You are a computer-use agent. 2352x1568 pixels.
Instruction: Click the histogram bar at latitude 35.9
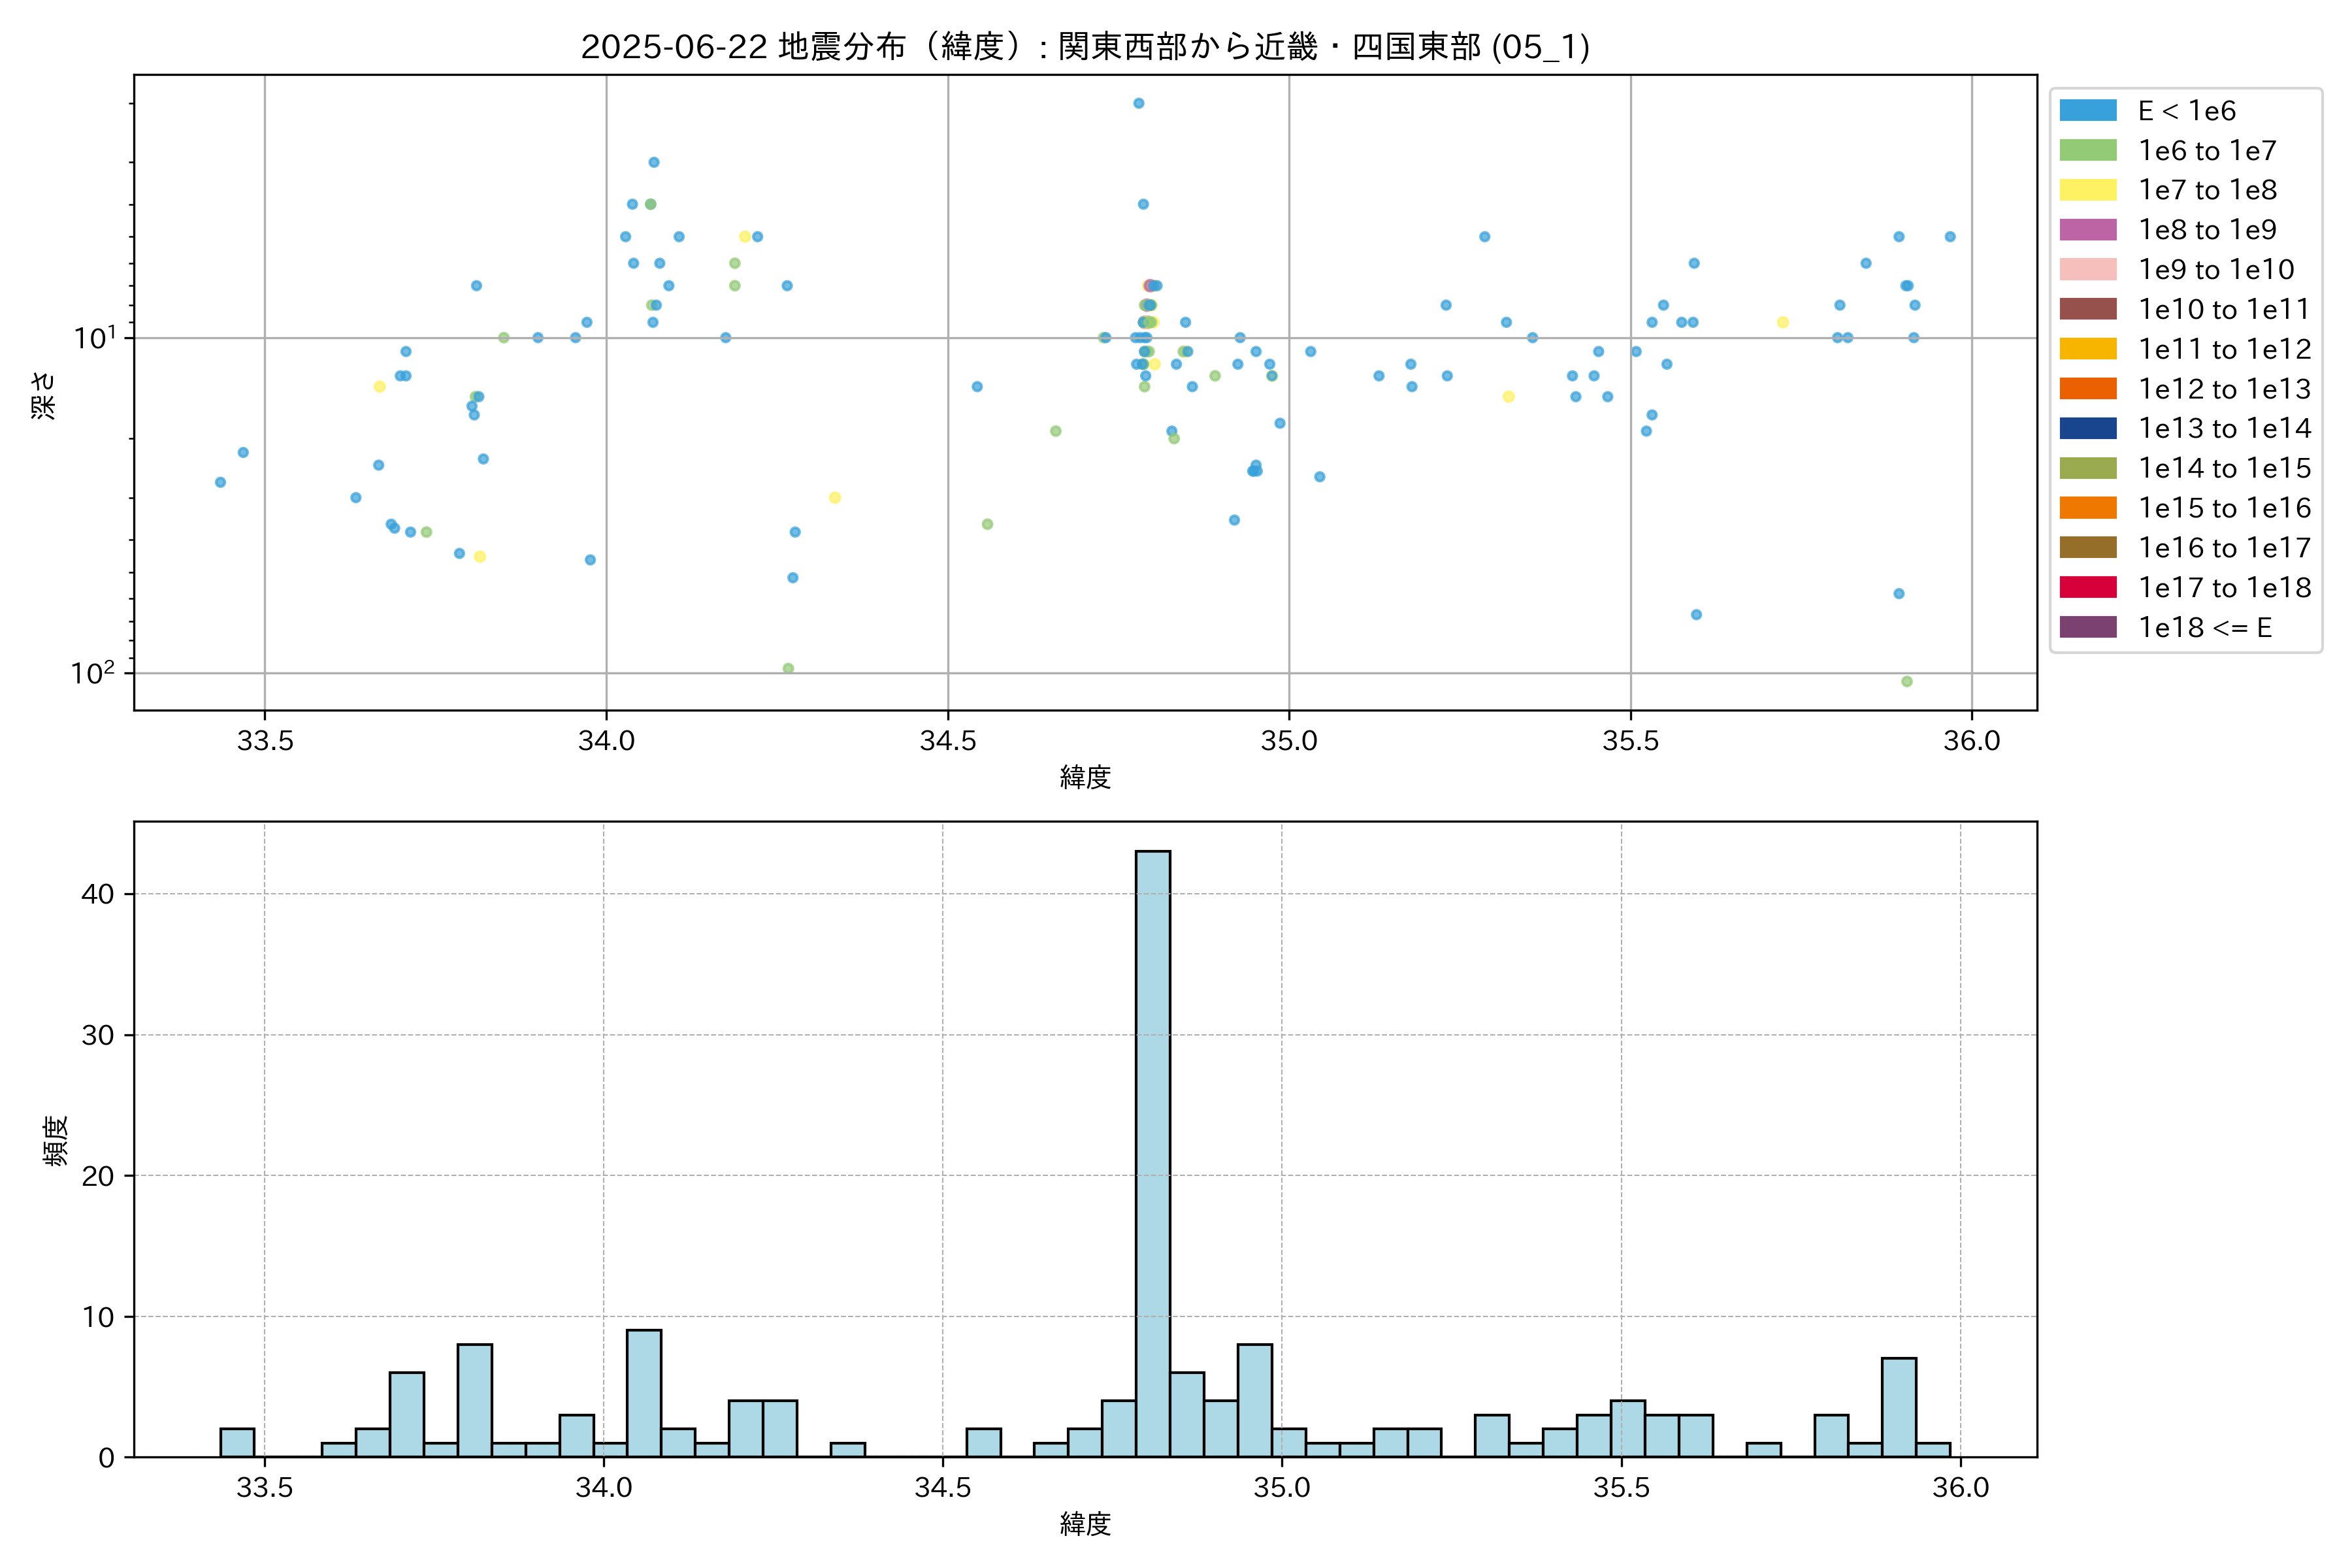click(1898, 1407)
